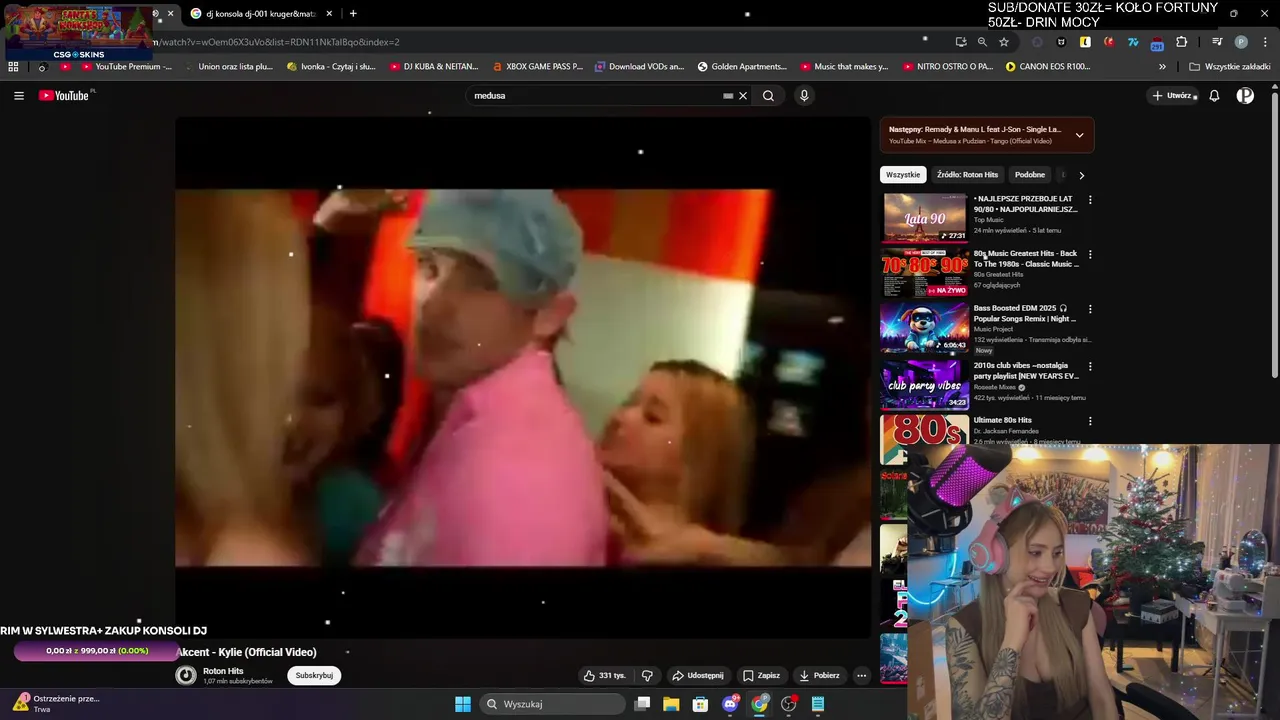This screenshot has width=1280, height=720.
Task: Open the Golden Apartments bookmark
Action: (742, 67)
